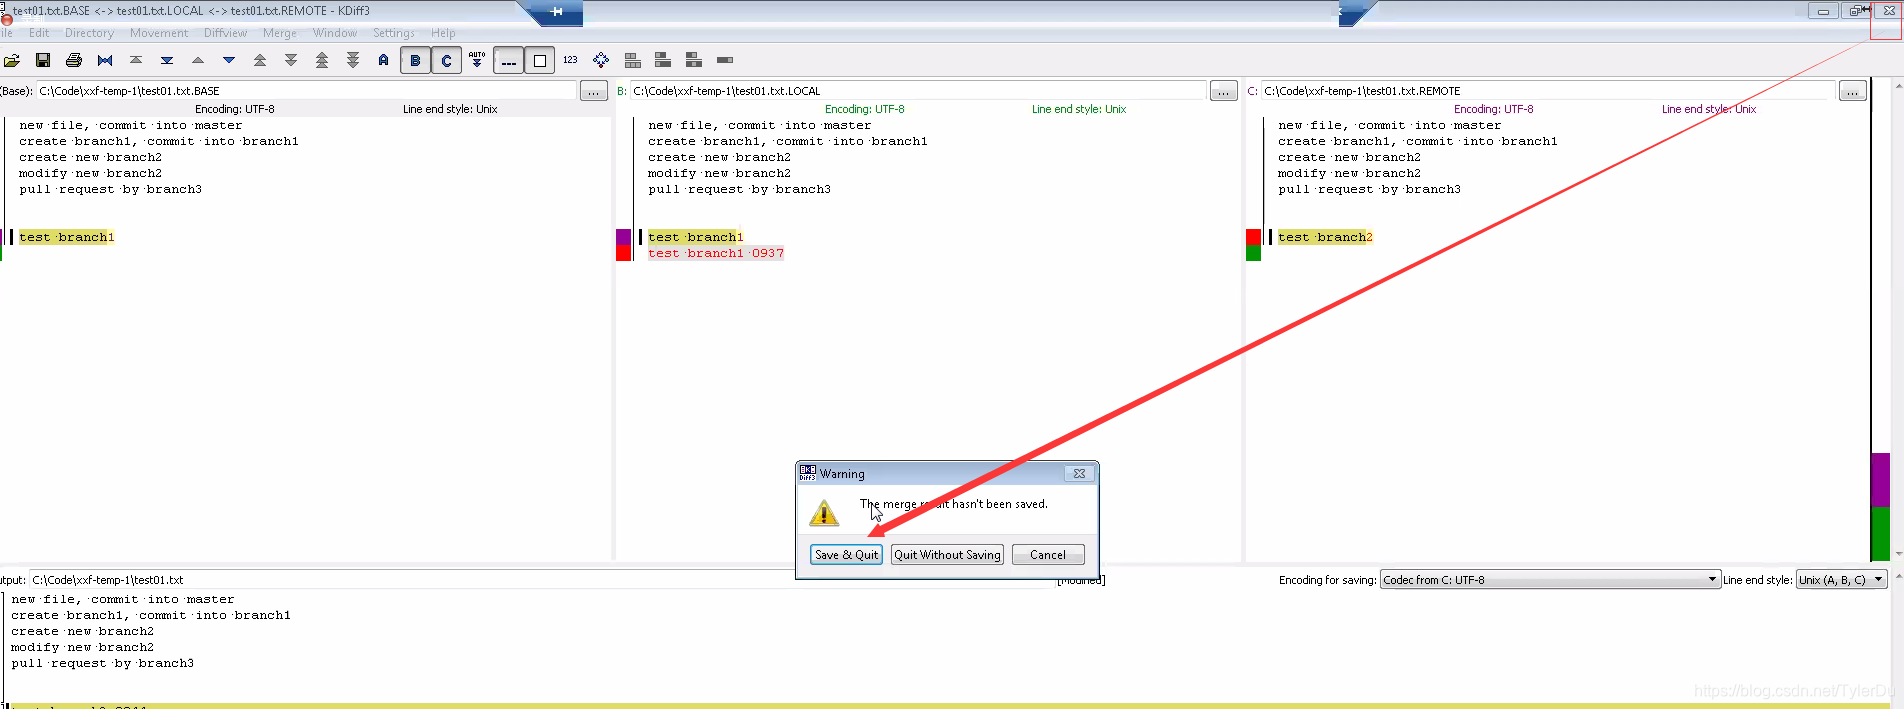Viewport: 1904px width, 709px height.
Task: Minimize the KDiff3 window
Action: pos(1823,11)
